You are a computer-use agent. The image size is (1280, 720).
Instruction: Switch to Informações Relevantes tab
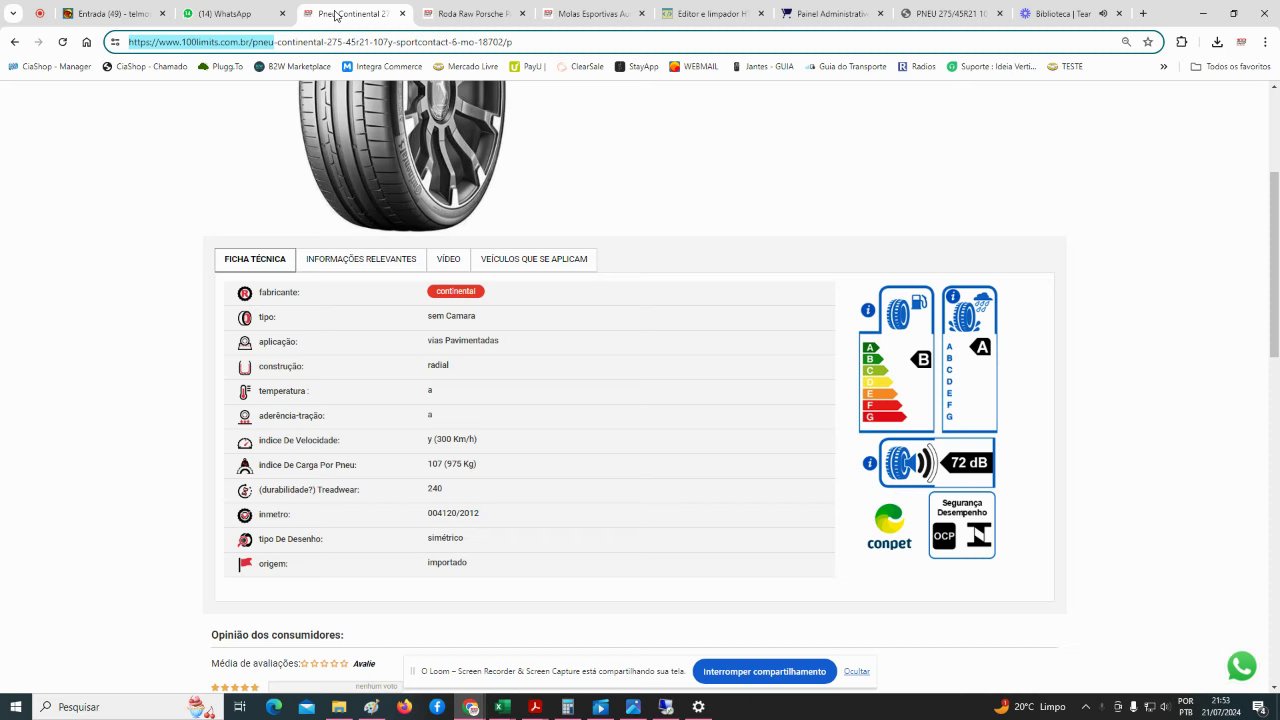tap(361, 260)
